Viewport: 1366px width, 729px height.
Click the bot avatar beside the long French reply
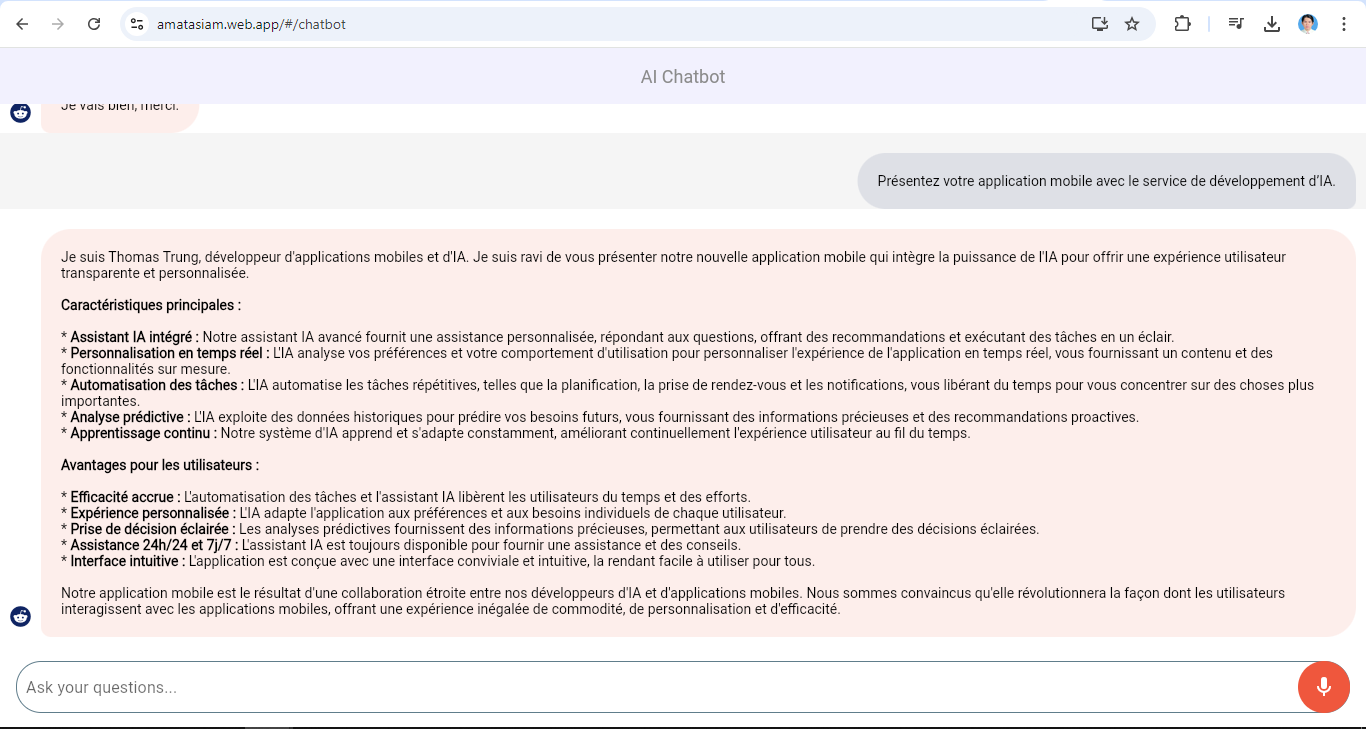(x=20, y=616)
